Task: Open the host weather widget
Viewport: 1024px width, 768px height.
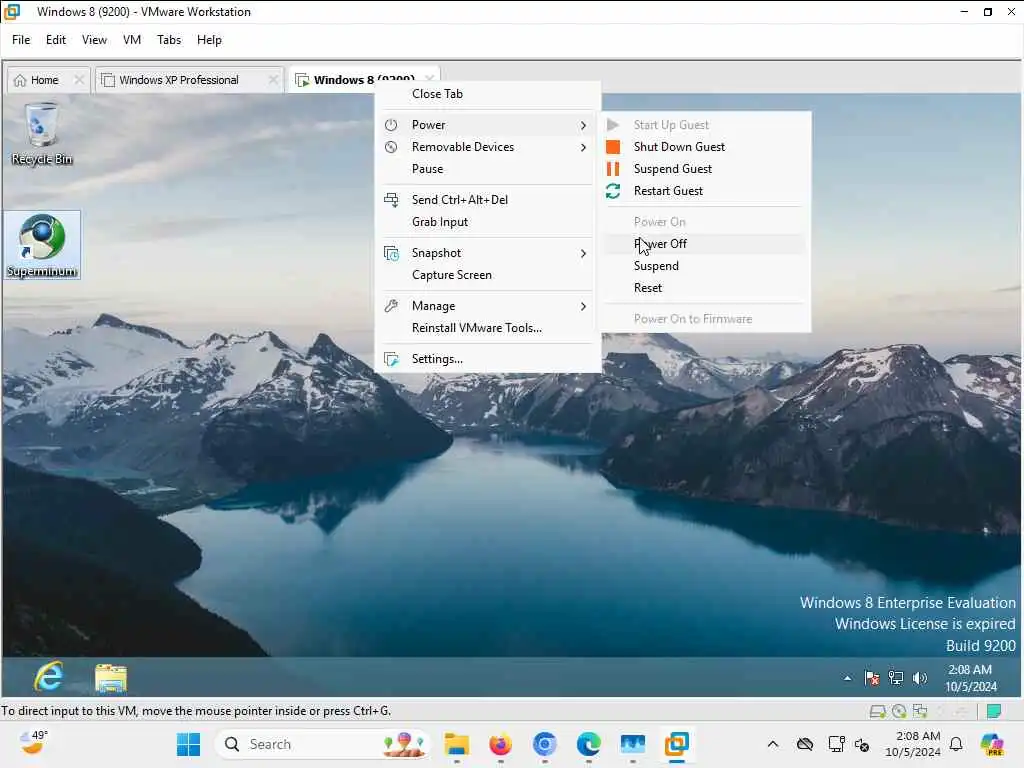Action: coord(33,743)
